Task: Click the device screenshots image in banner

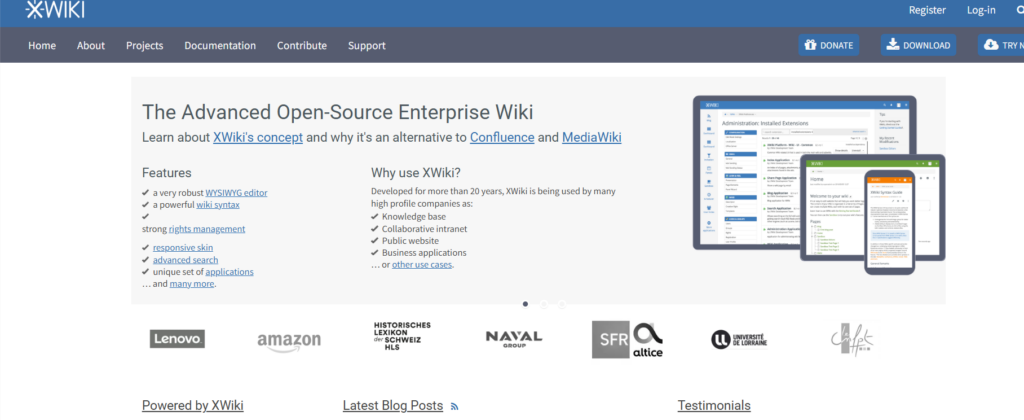Action: coord(818,184)
